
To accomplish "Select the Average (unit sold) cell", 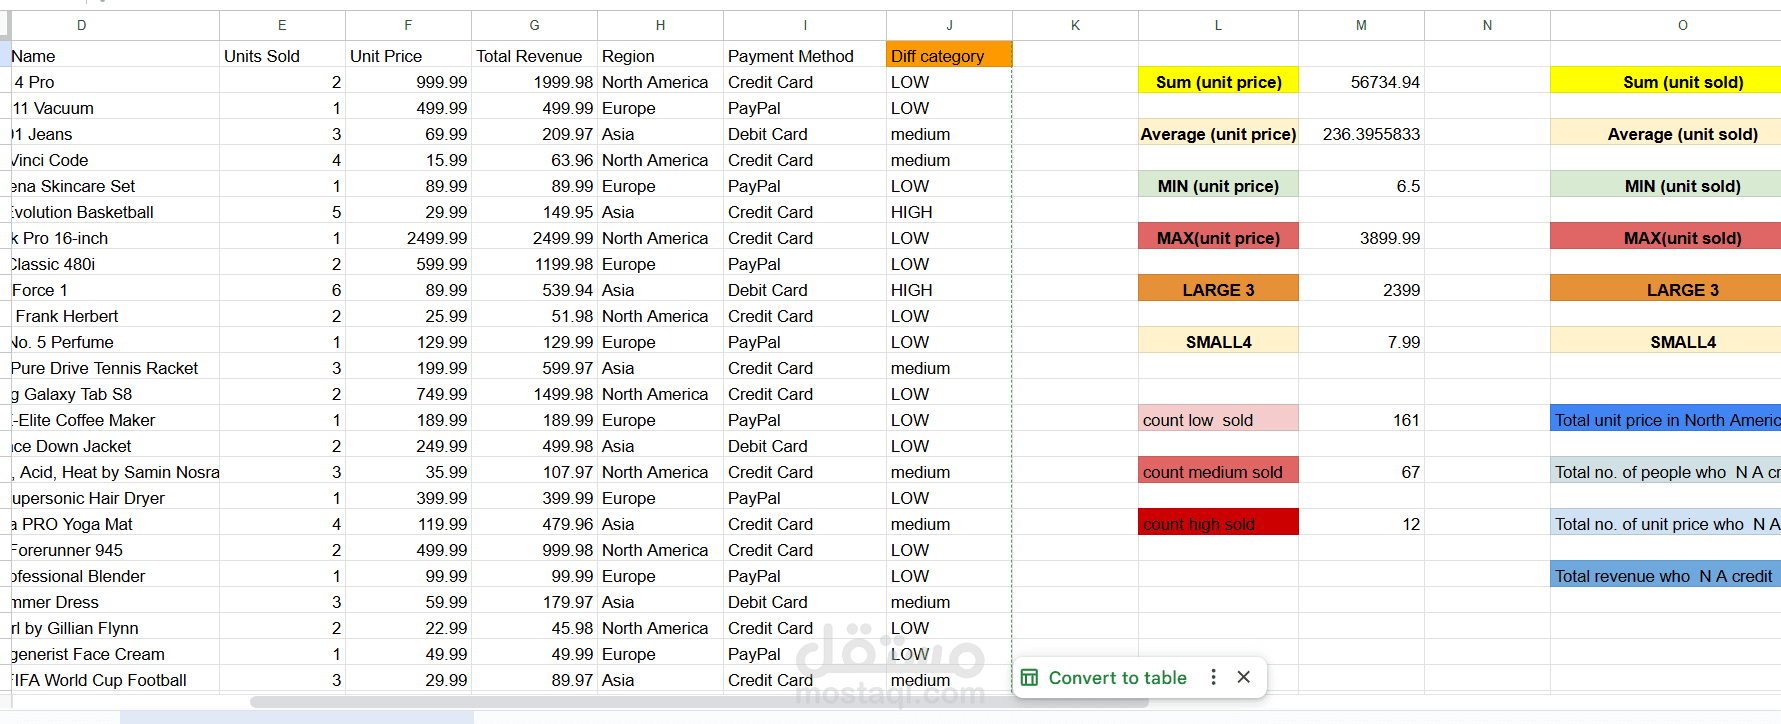I will tap(1666, 134).
